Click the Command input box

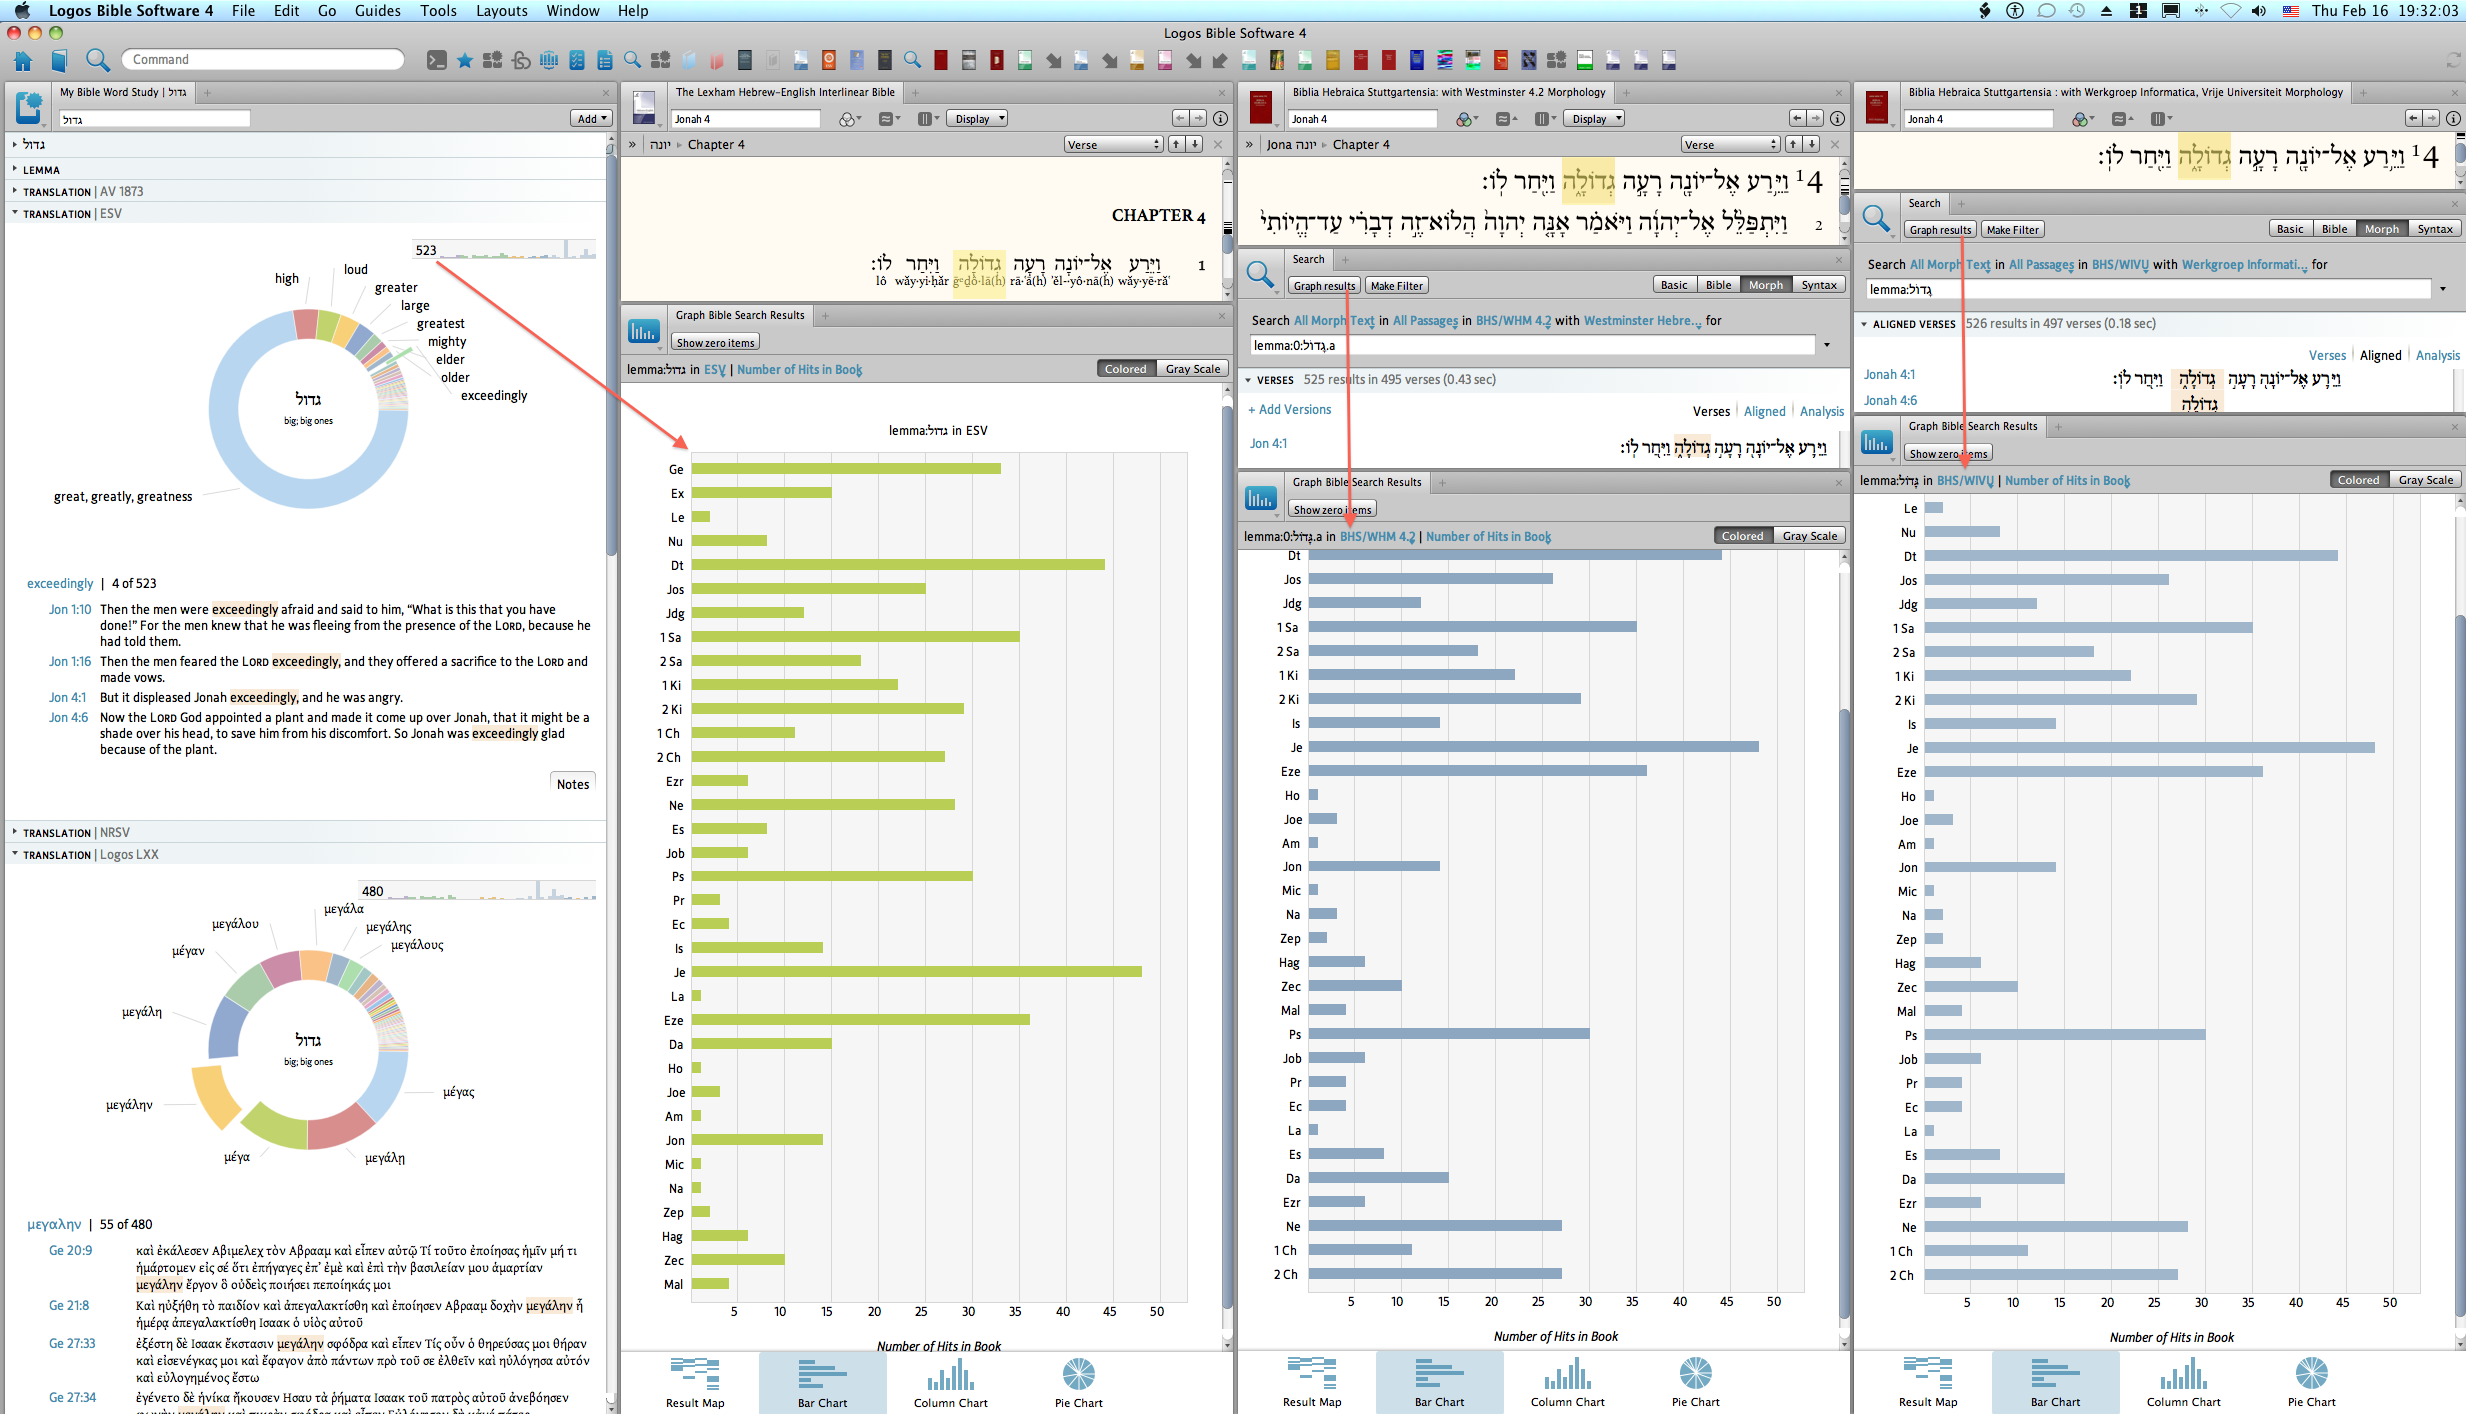point(263,60)
